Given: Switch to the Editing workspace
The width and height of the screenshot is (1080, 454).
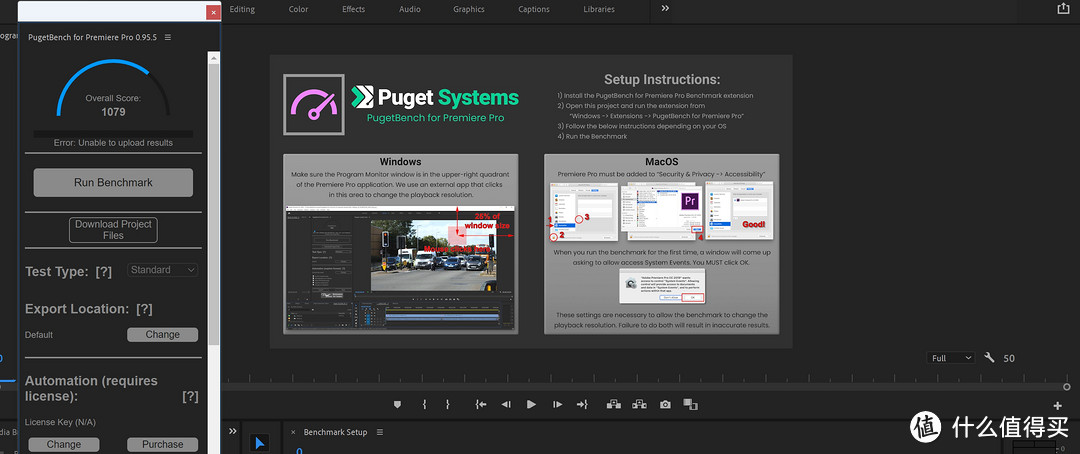Looking at the screenshot, I should tap(242, 9).
